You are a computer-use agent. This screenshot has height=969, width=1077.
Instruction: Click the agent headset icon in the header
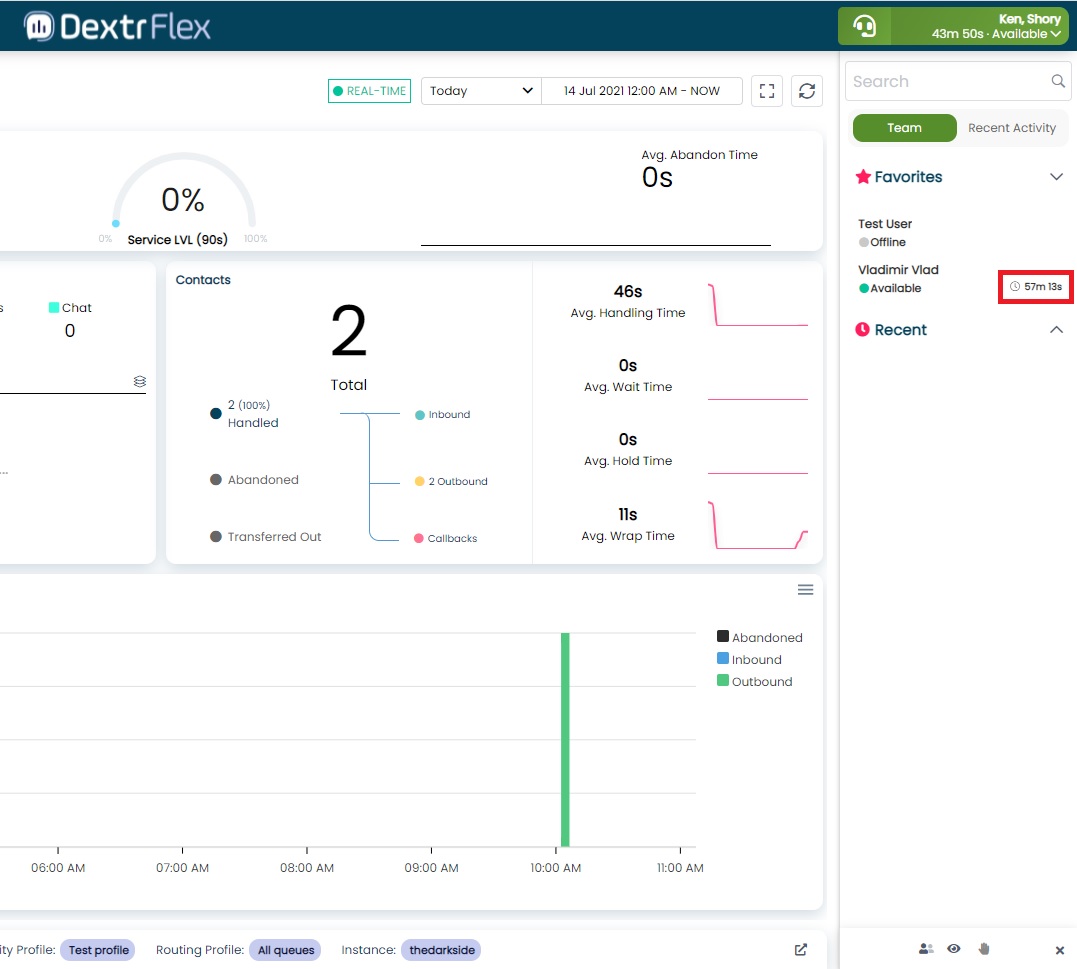[864, 27]
